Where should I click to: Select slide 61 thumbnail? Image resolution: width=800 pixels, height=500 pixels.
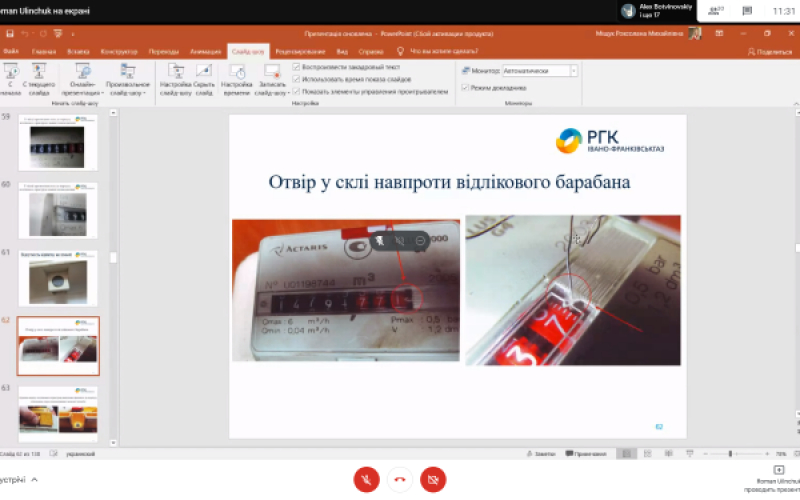tap(58, 278)
